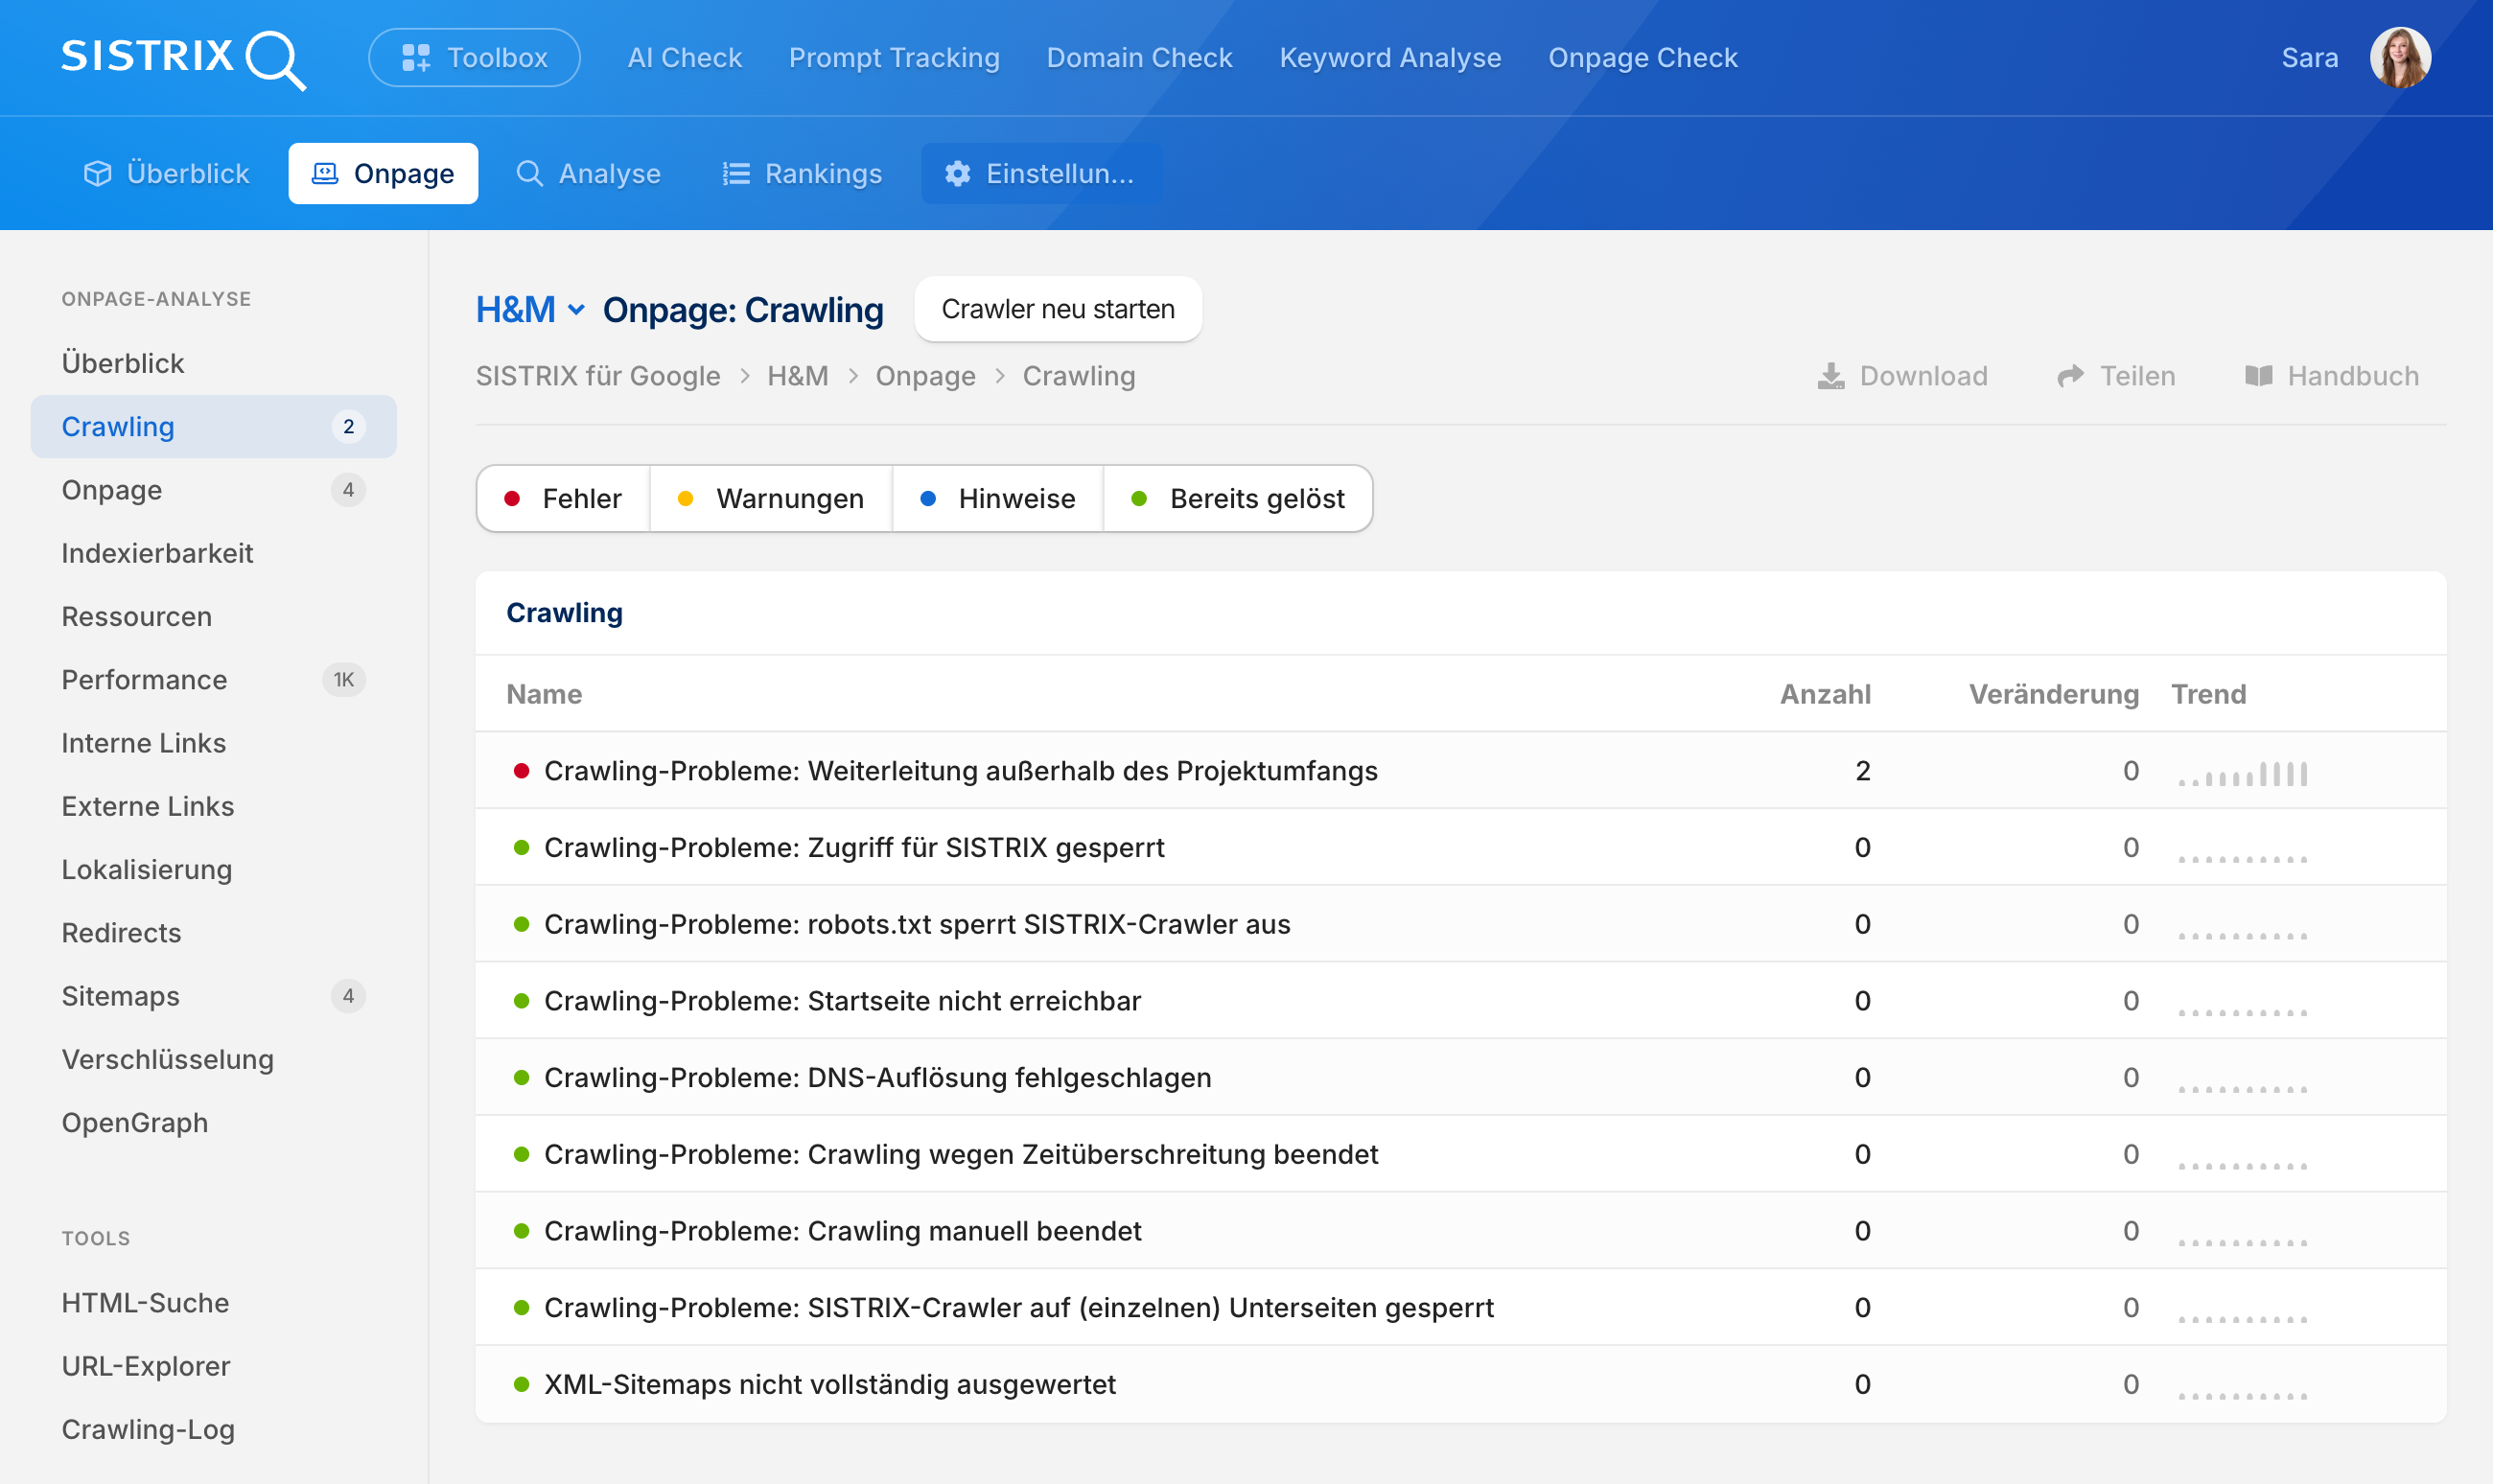Open row robots.txt sperrt SISTRIX-Crawler aus

pyautogui.click(x=1461, y=924)
